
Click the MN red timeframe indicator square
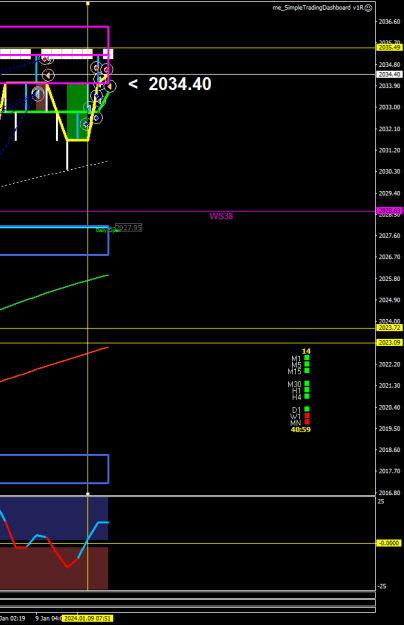point(307,422)
